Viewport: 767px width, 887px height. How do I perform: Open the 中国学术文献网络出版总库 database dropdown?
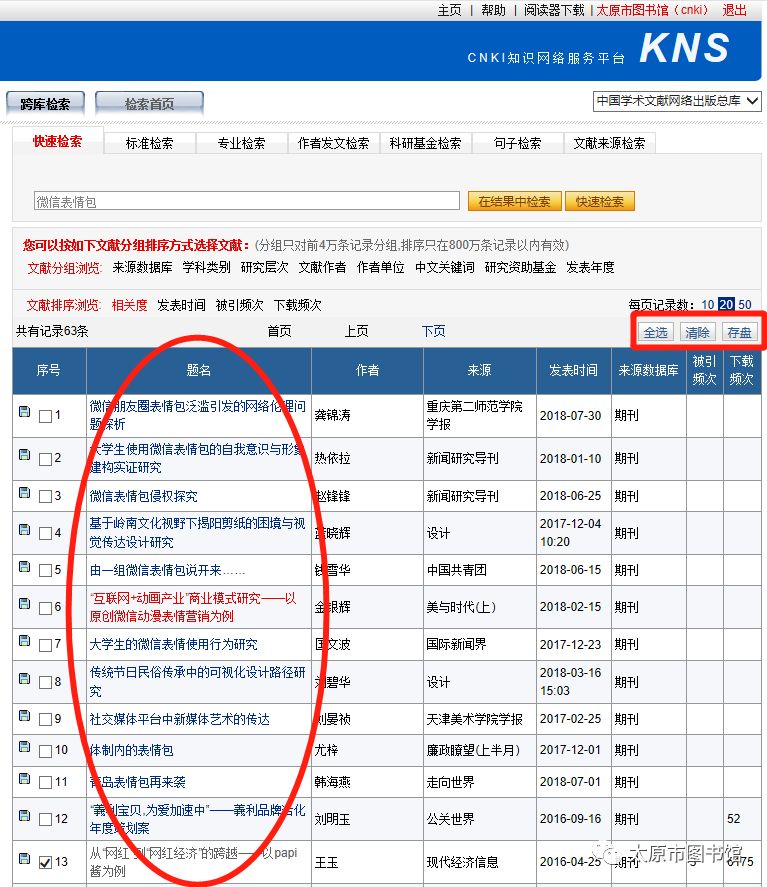(676, 101)
